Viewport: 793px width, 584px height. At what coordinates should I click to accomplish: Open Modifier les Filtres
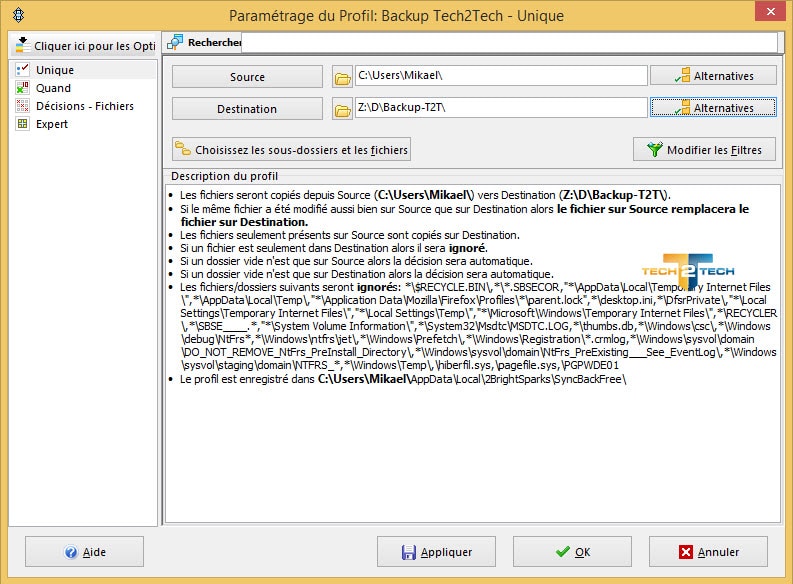(x=704, y=150)
